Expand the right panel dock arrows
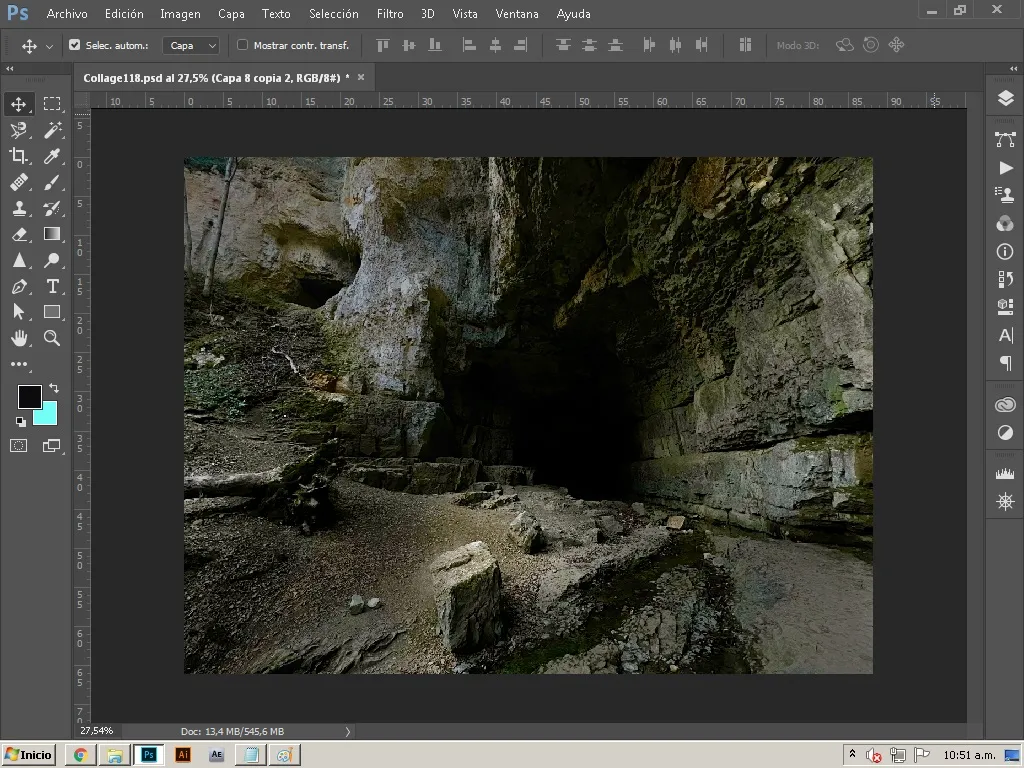Viewport: 1024px width, 768px height. coord(1013,69)
